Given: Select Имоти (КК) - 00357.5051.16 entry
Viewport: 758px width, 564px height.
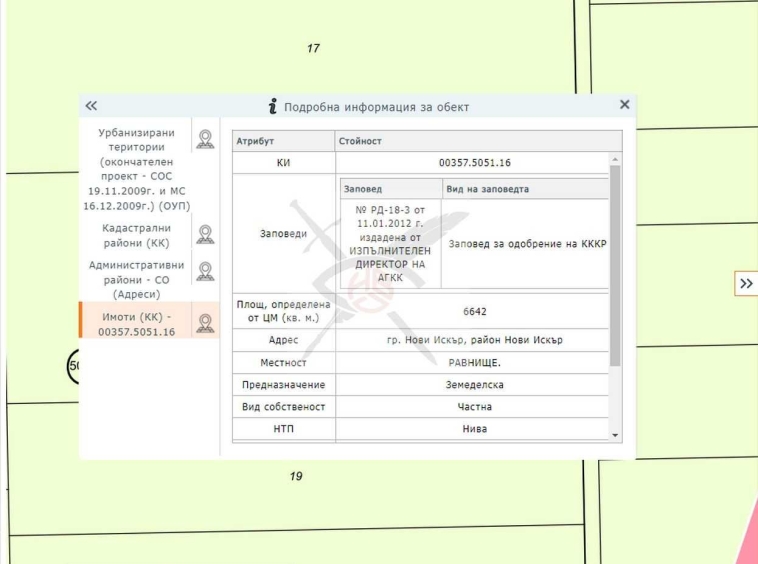Looking at the screenshot, I should coord(136,324).
